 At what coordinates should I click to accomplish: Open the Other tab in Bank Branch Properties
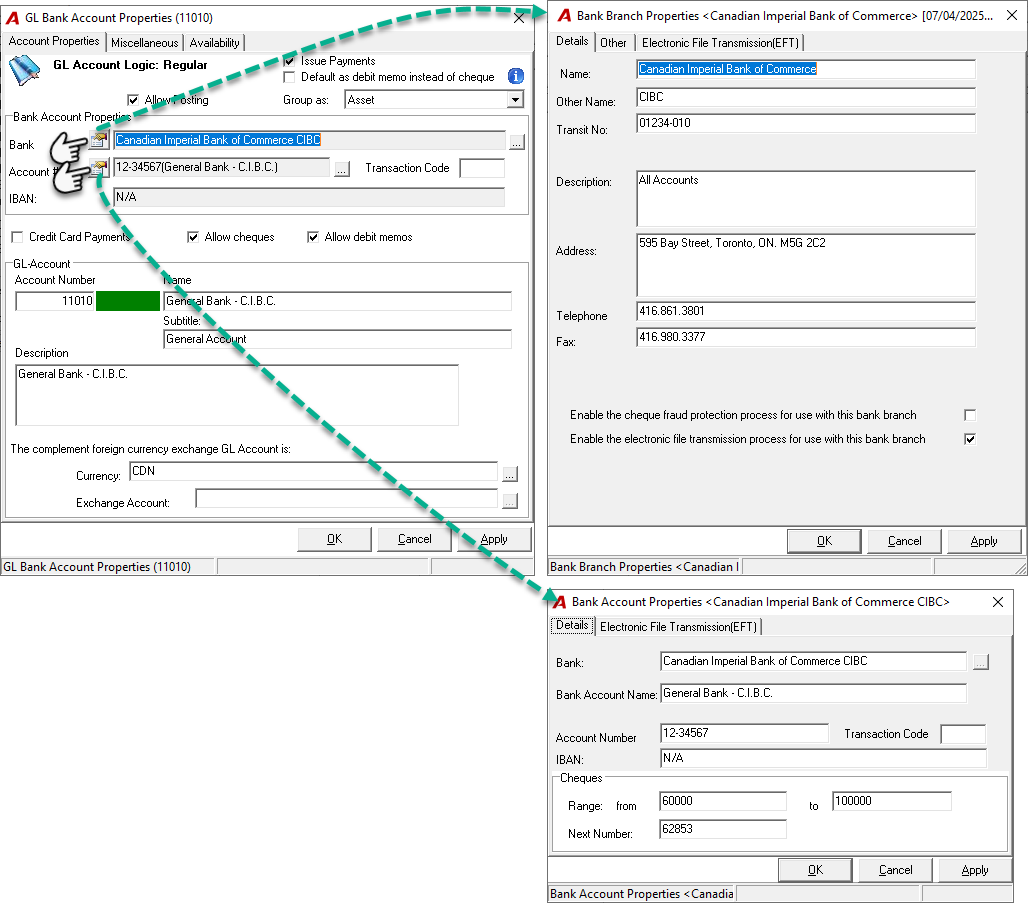(613, 43)
